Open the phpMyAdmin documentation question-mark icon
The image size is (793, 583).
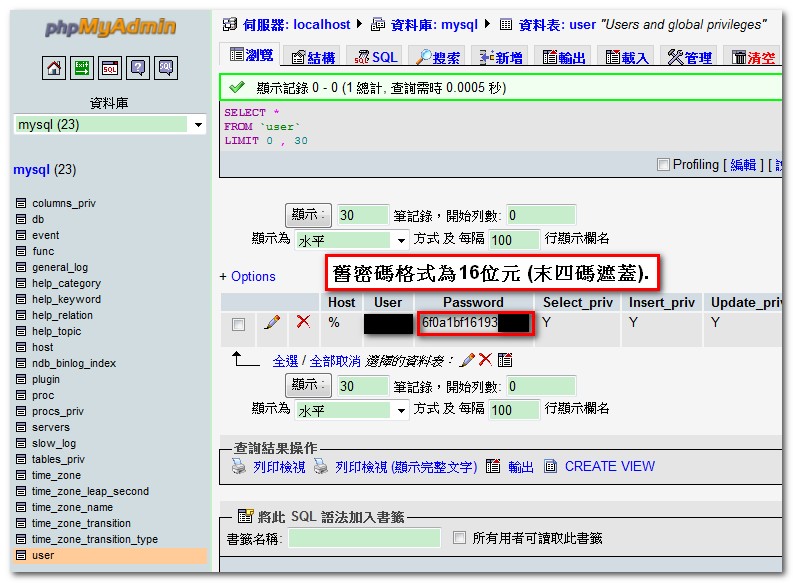pyautogui.click(x=138, y=68)
